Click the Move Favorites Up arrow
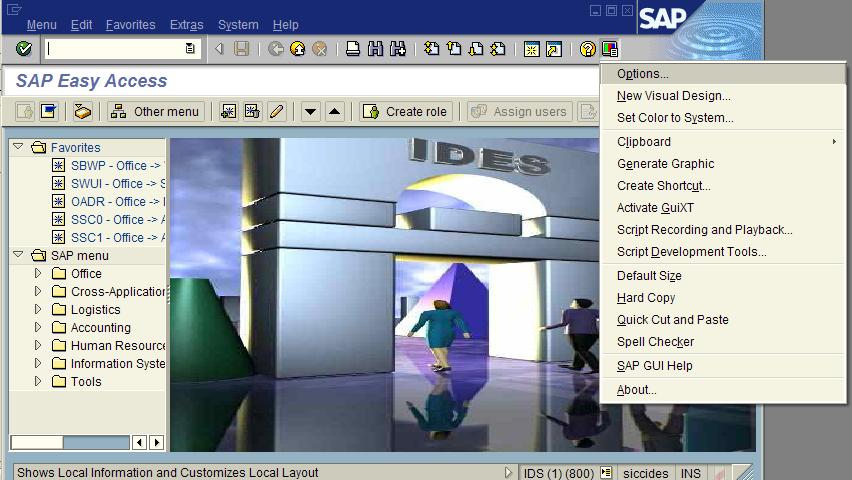The height and width of the screenshot is (480, 852). [335, 111]
